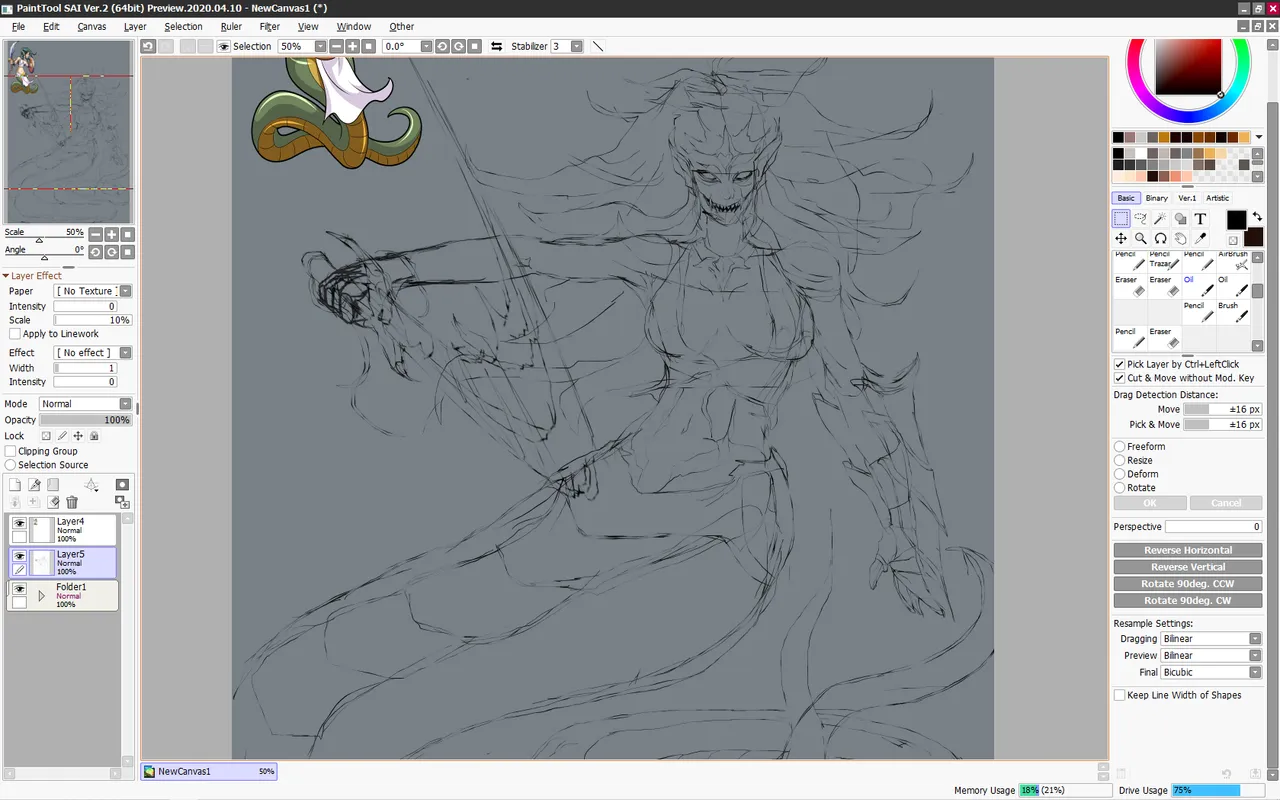Click the Reverse Vertical button

pos(1188,567)
